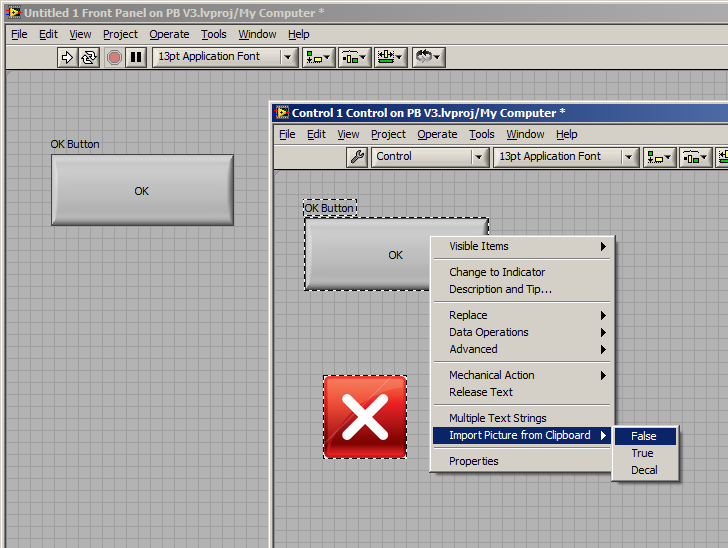Open 13pt Application Font dropdown in Control 1
The image size is (728, 548).
(x=566, y=157)
